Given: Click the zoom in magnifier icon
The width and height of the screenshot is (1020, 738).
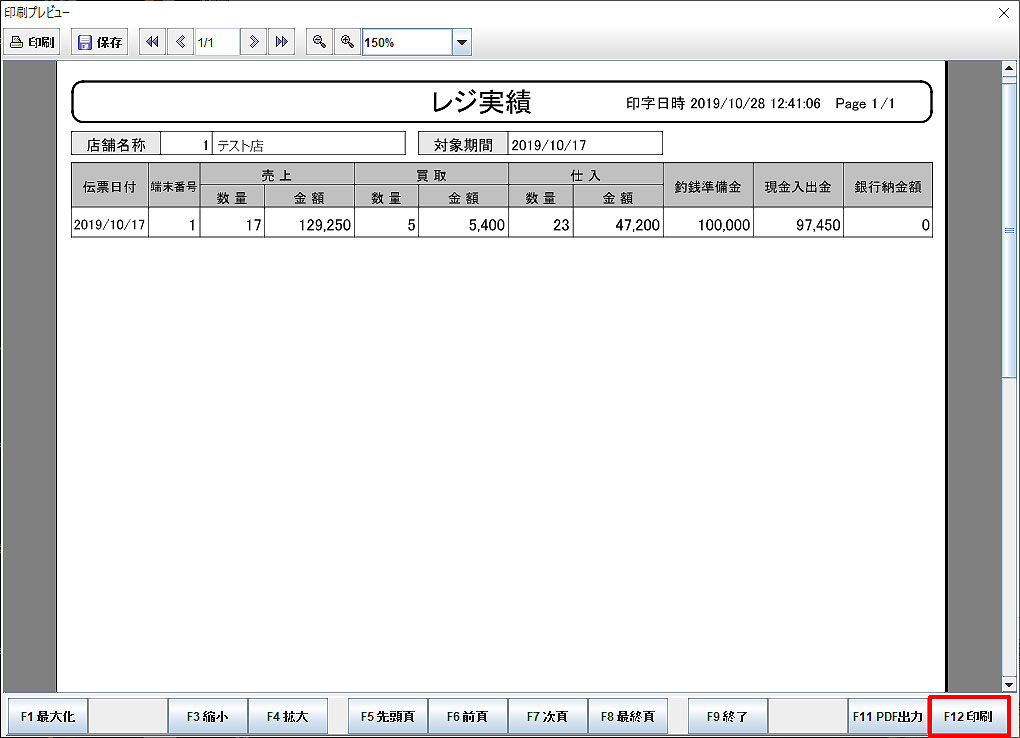Looking at the screenshot, I should point(347,42).
